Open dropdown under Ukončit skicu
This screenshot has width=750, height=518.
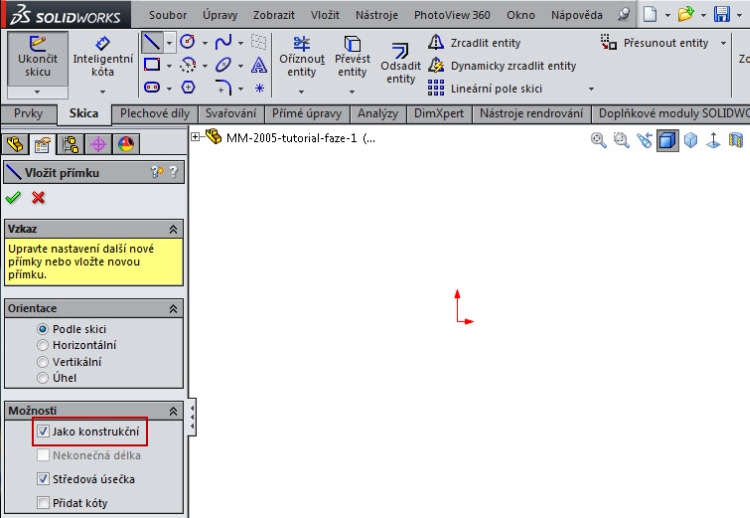37,92
